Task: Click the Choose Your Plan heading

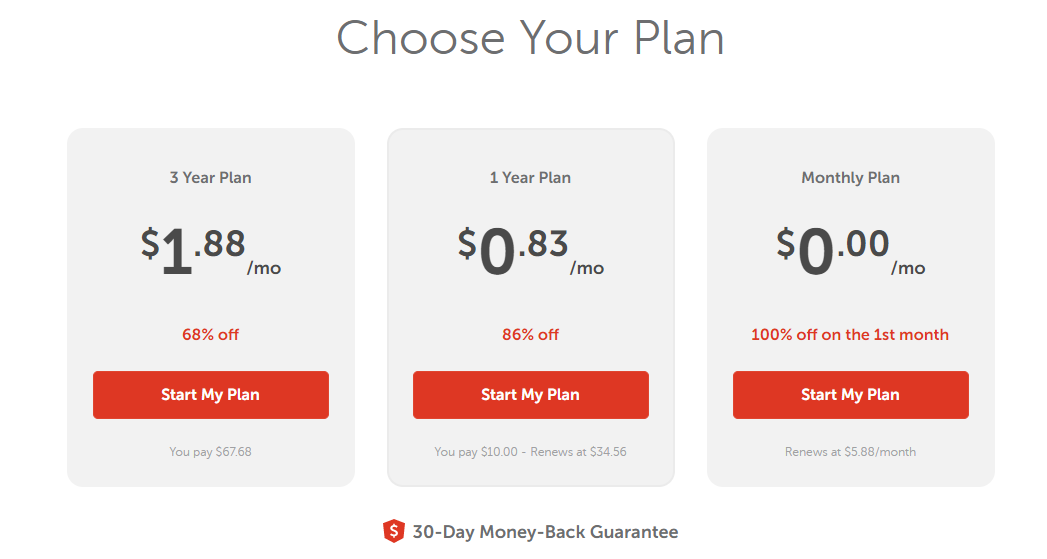Action: tap(530, 37)
